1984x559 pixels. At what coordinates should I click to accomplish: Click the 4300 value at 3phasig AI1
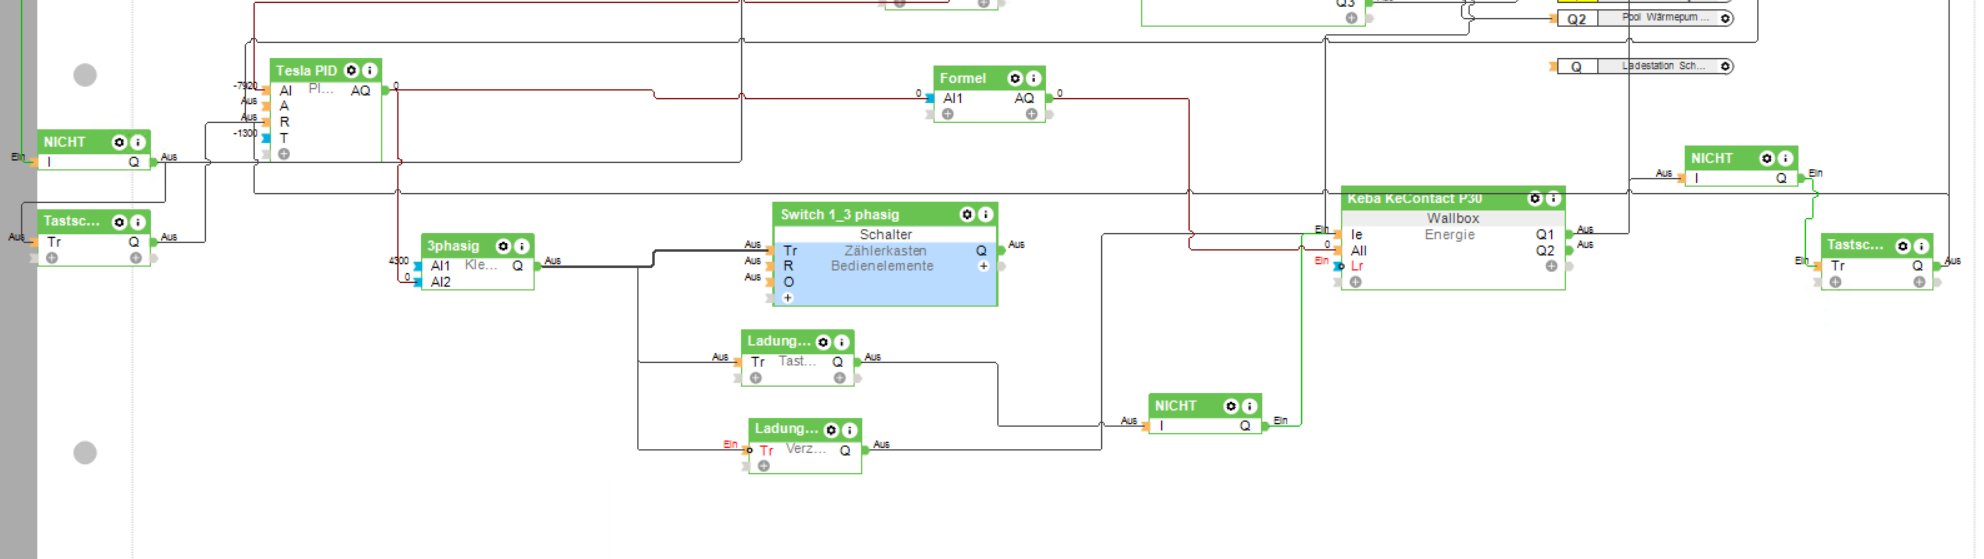pos(398,261)
